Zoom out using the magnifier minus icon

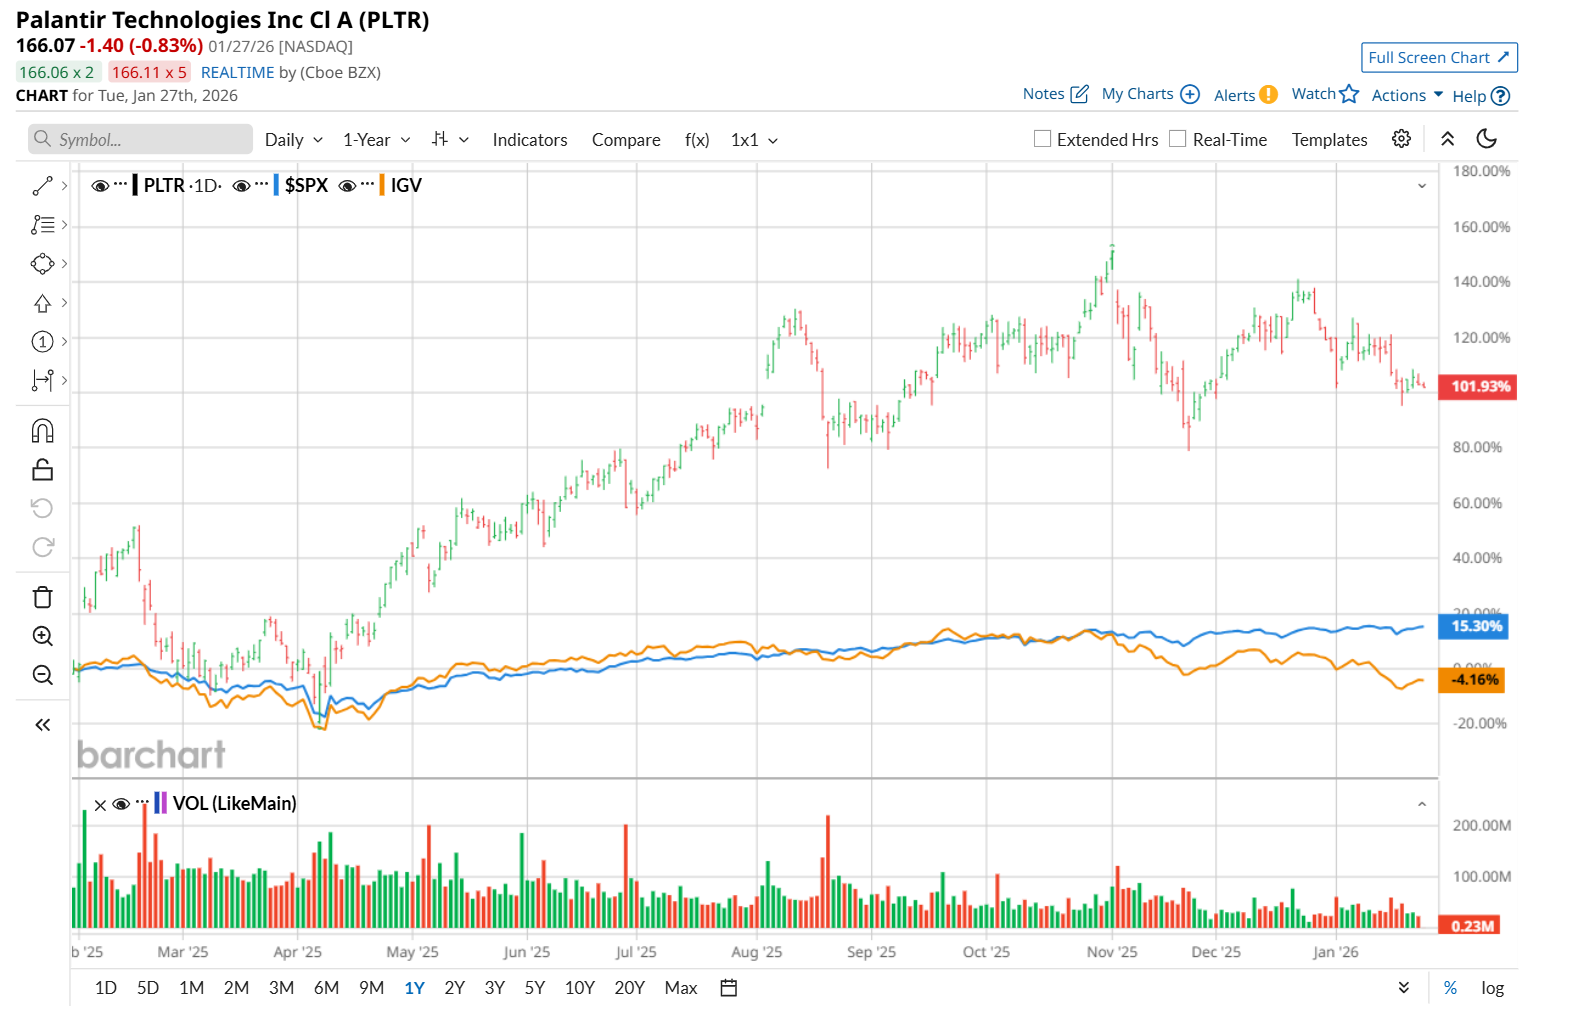(x=42, y=675)
